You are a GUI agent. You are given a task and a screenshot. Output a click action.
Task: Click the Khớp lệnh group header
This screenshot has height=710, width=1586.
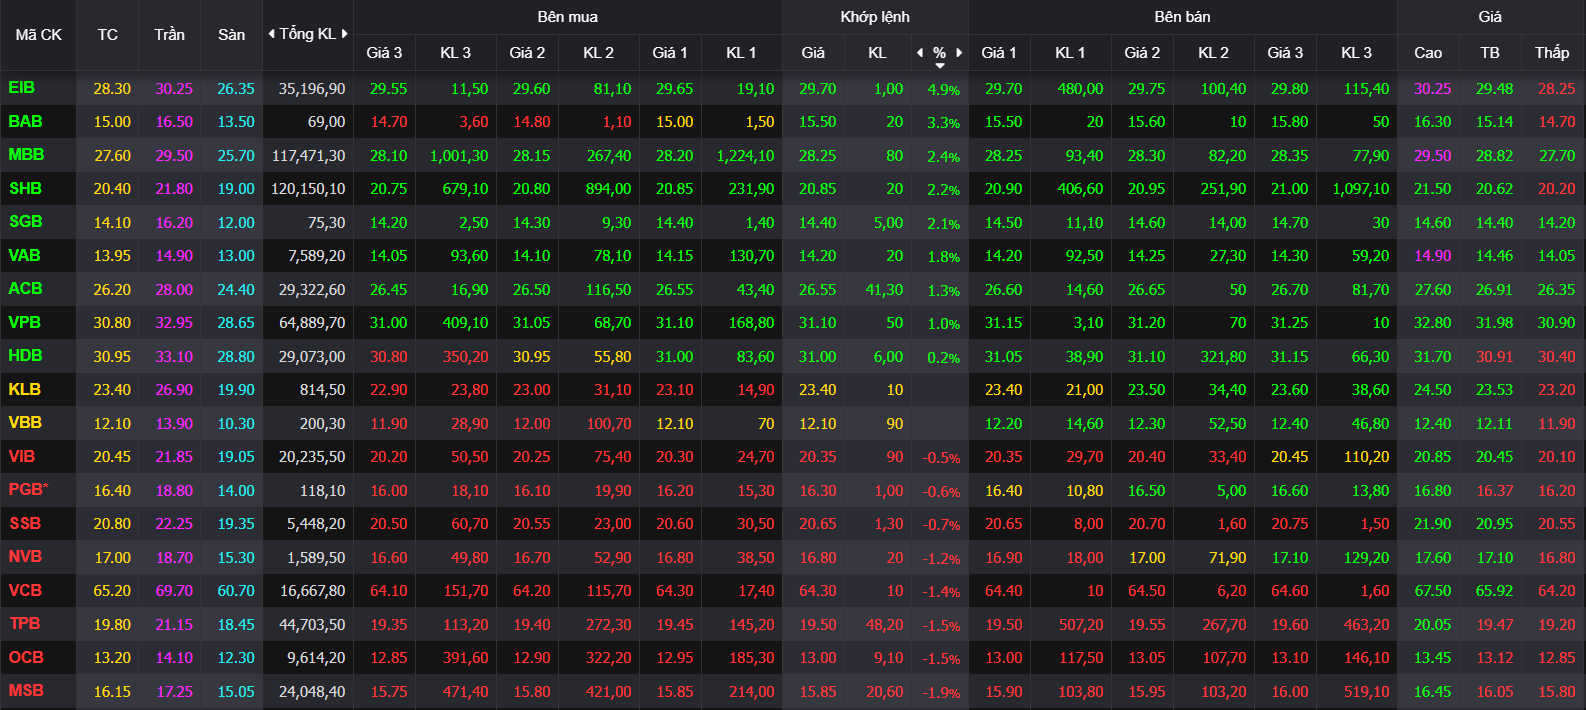[875, 17]
